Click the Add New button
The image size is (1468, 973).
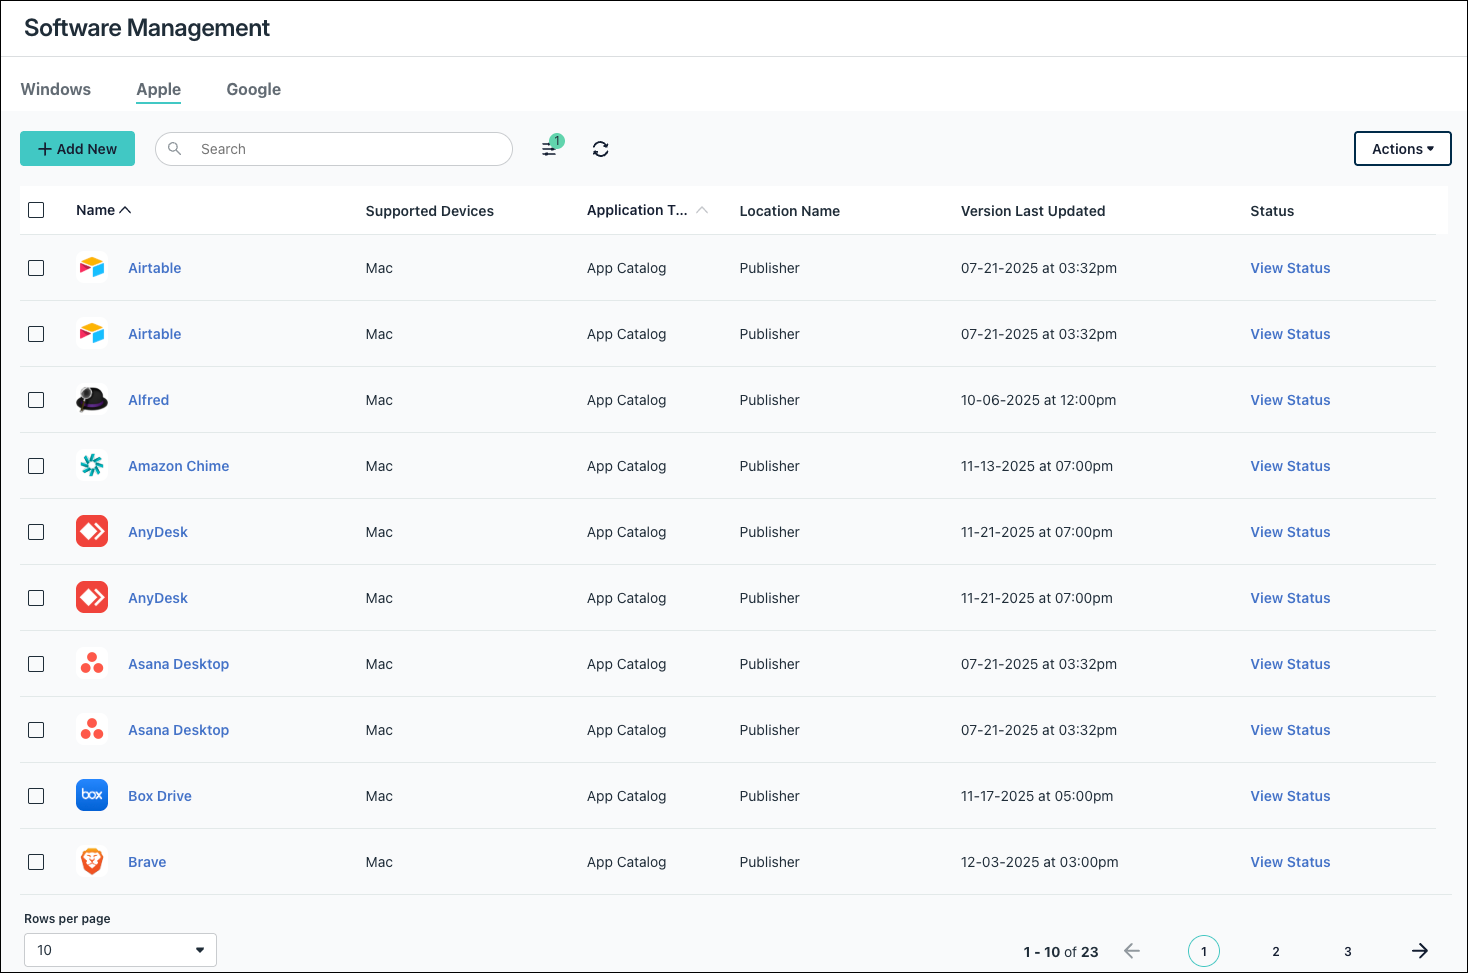[77, 148]
